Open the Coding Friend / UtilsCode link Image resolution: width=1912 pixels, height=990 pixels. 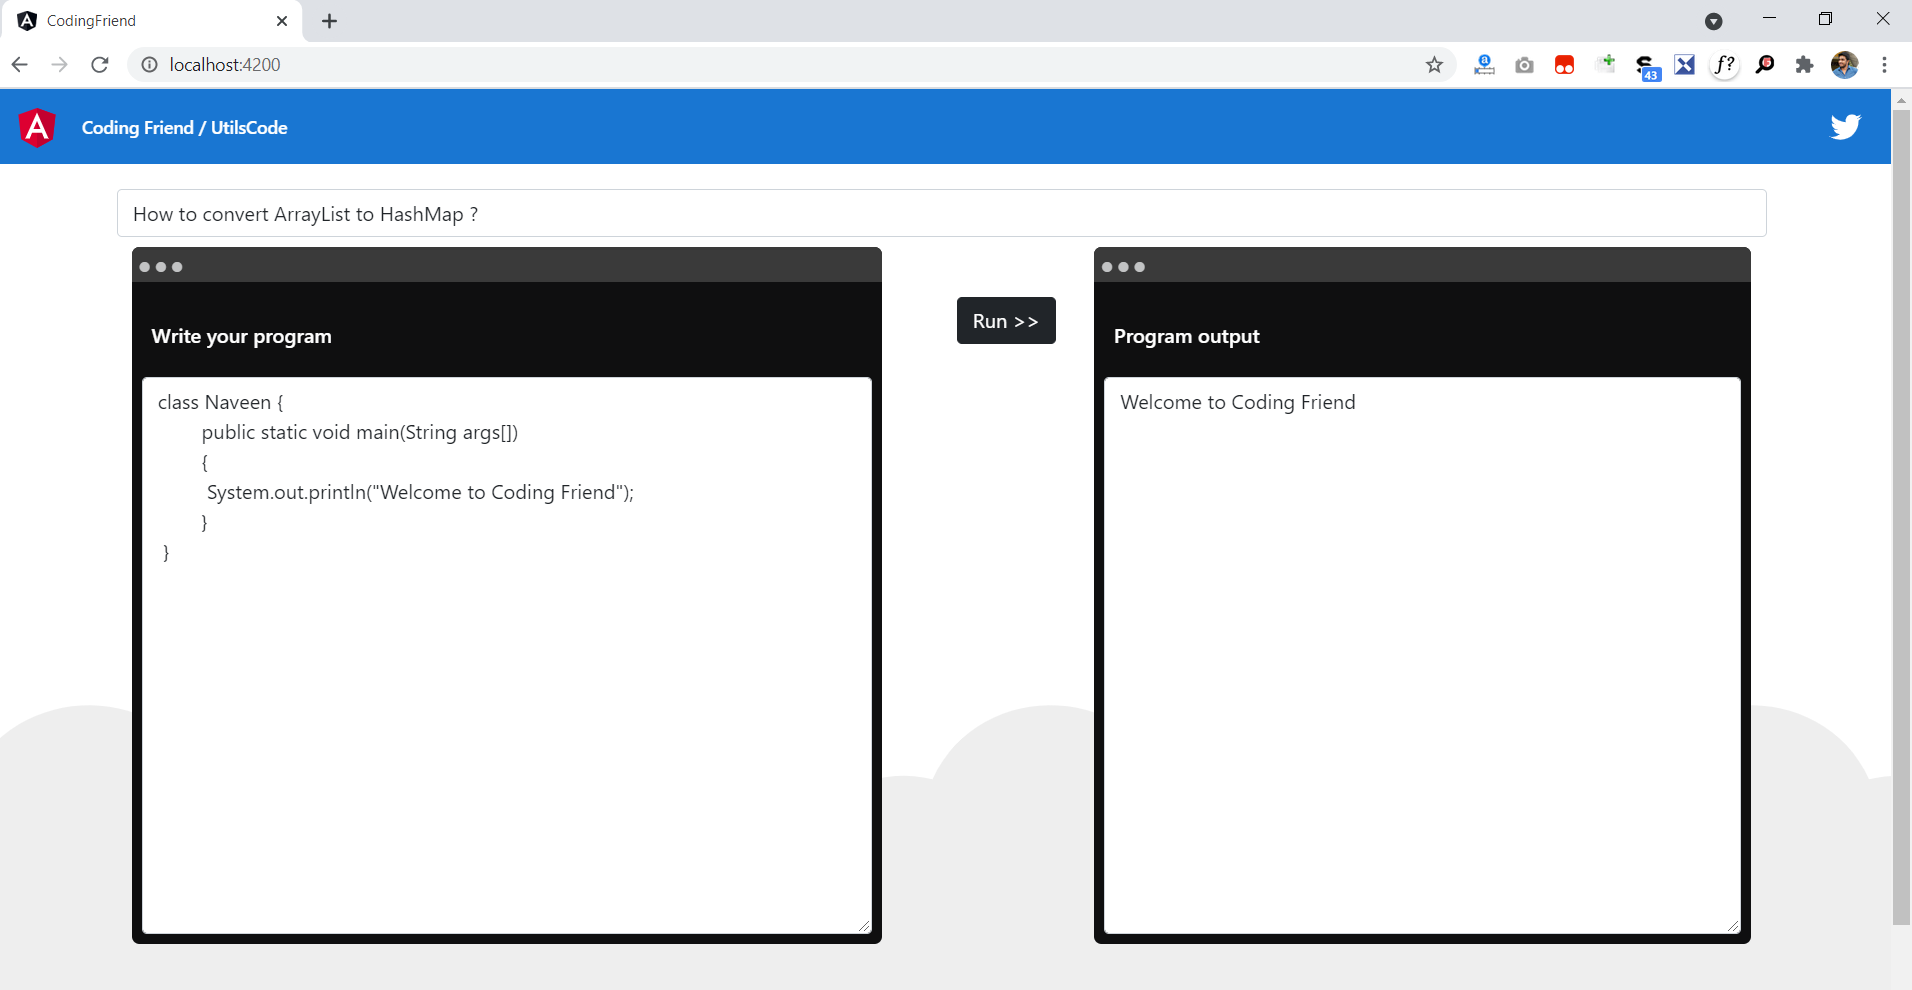tap(183, 127)
